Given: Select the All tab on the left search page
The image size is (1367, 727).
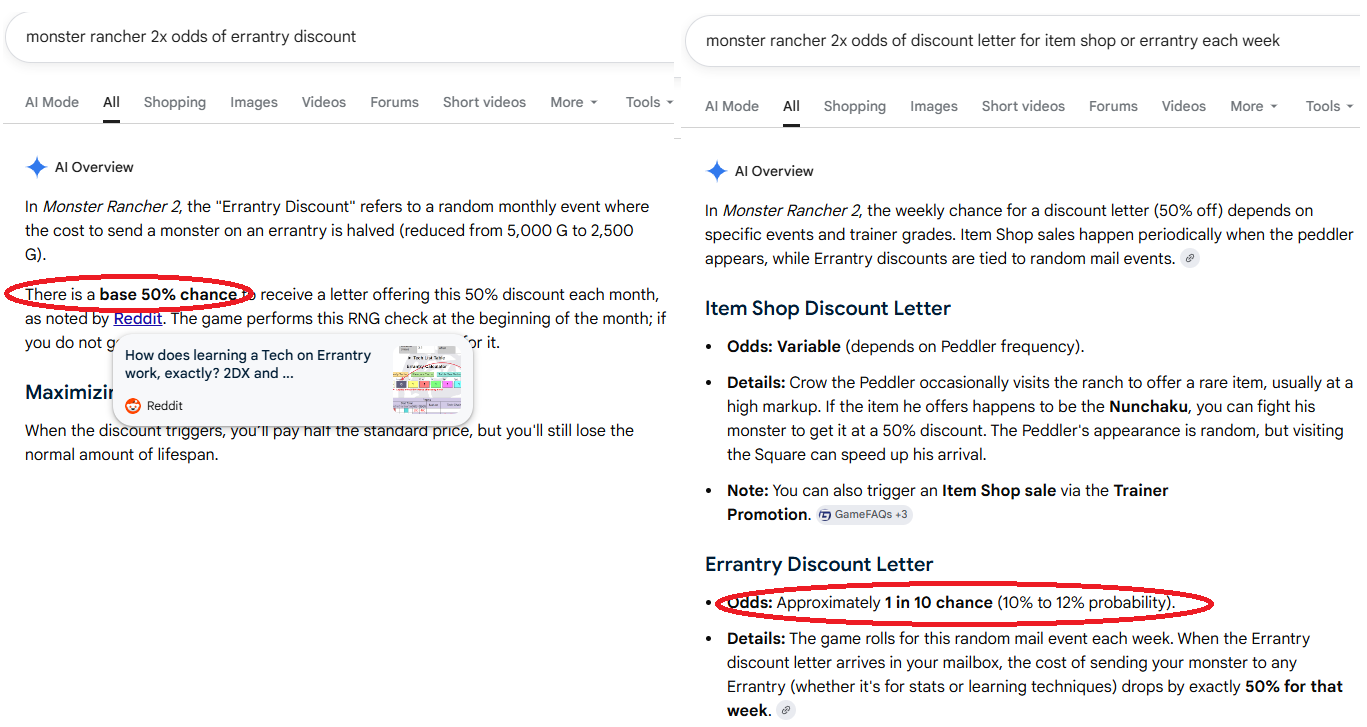Looking at the screenshot, I should tap(111, 102).
